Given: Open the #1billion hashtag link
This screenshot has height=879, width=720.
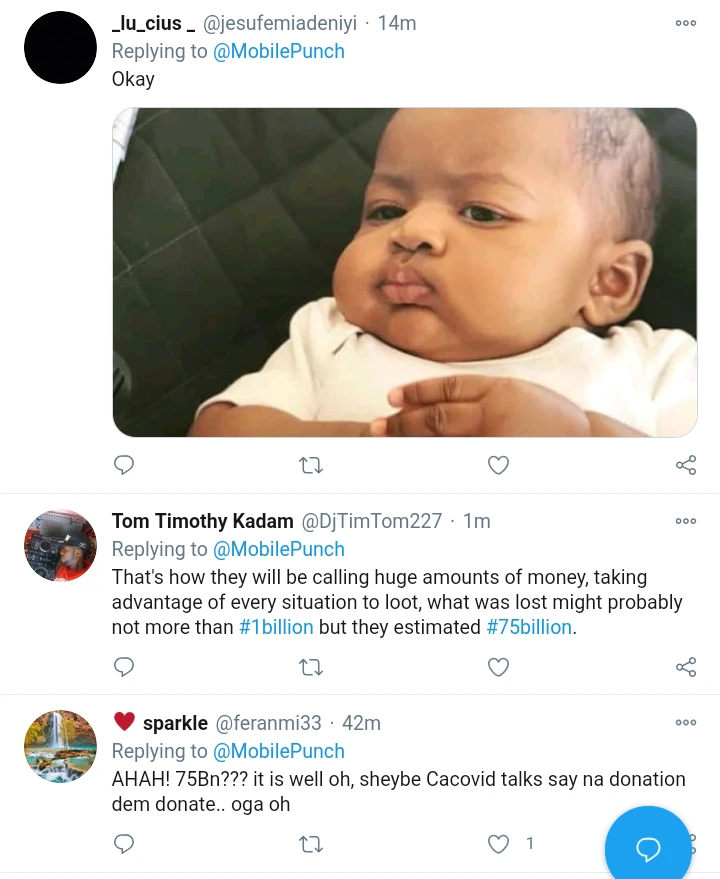Looking at the screenshot, I should pos(276,628).
